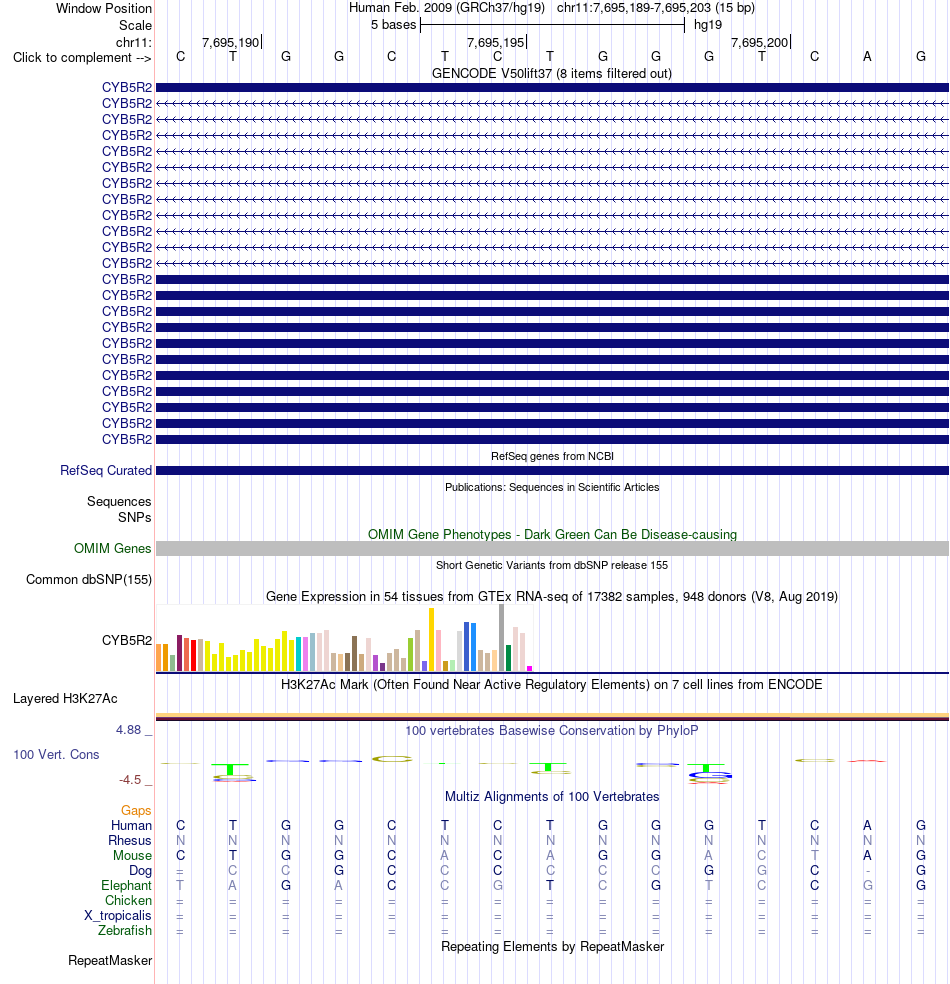Image resolution: width=950 pixels, height=984 pixels.
Task: Click the chr11:7,695,189-7,695,203 position text
Action: coord(656,8)
